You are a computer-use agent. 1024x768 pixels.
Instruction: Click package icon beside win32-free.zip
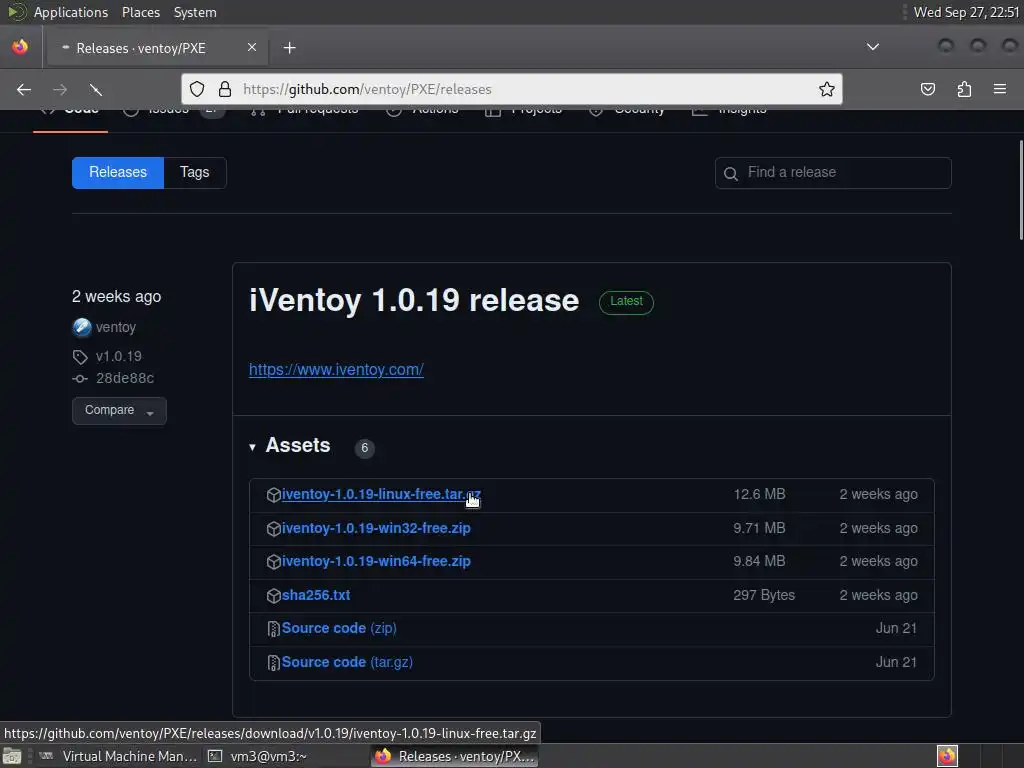pos(274,529)
